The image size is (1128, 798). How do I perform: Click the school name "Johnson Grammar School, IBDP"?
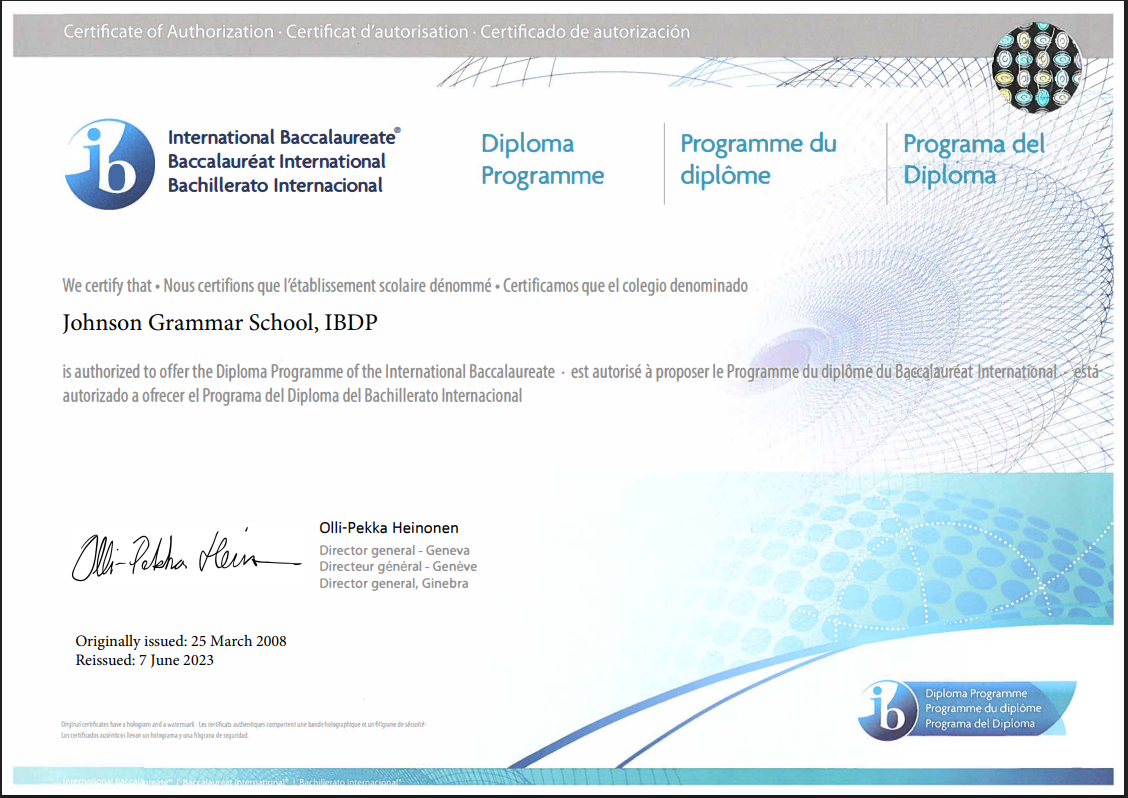(219, 322)
